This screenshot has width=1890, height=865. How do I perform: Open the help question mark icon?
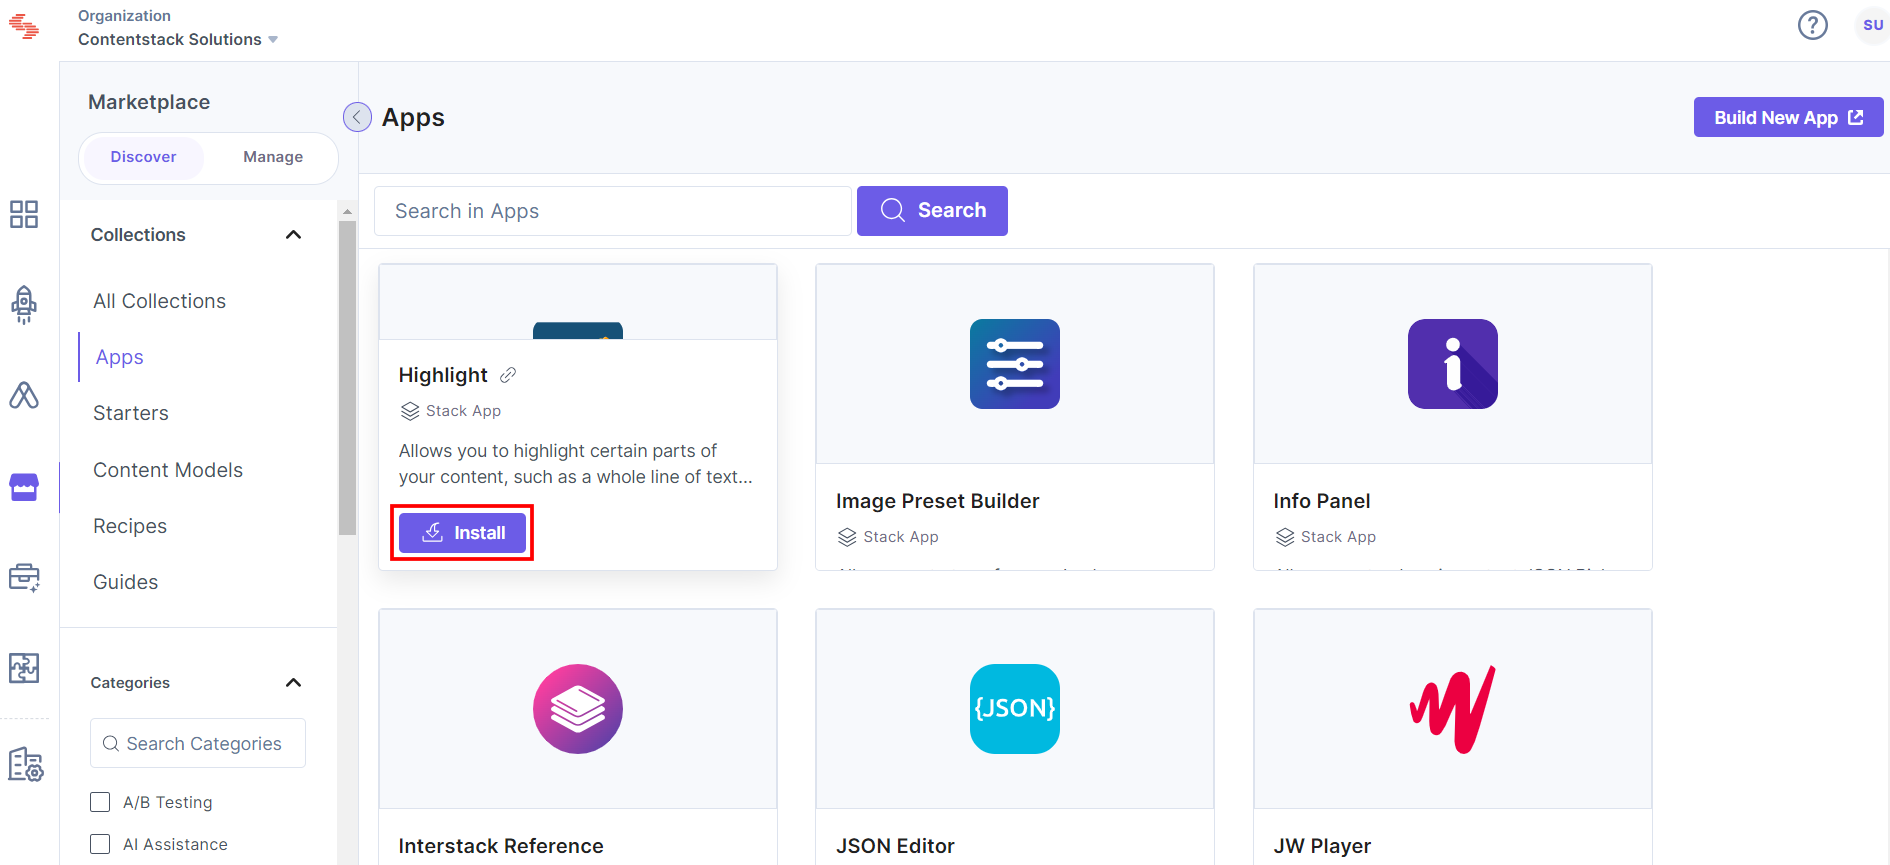1813,25
